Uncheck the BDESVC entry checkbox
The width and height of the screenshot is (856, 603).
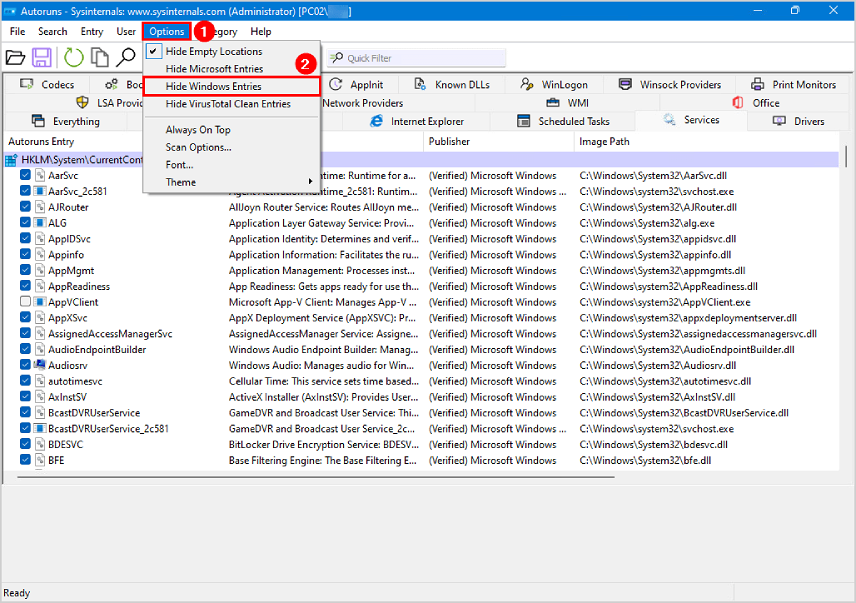click(25, 444)
